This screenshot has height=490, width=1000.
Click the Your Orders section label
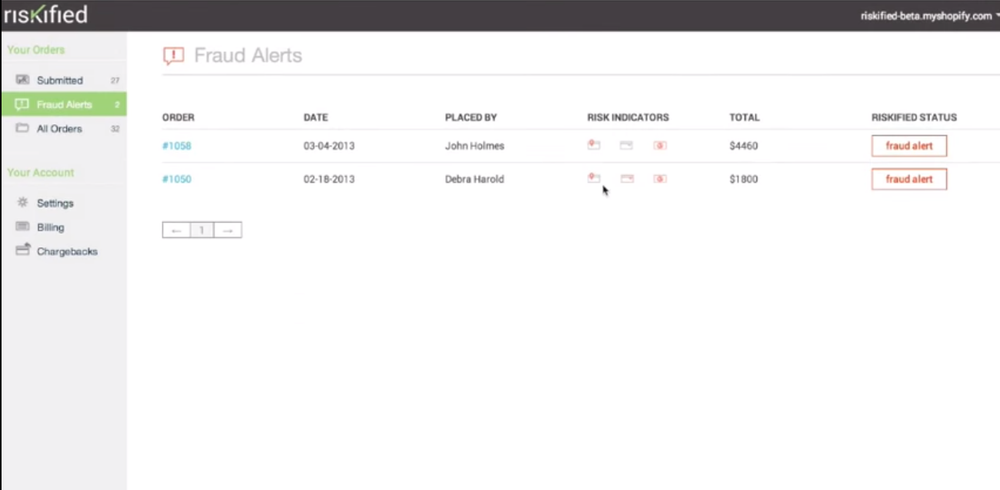[36, 50]
